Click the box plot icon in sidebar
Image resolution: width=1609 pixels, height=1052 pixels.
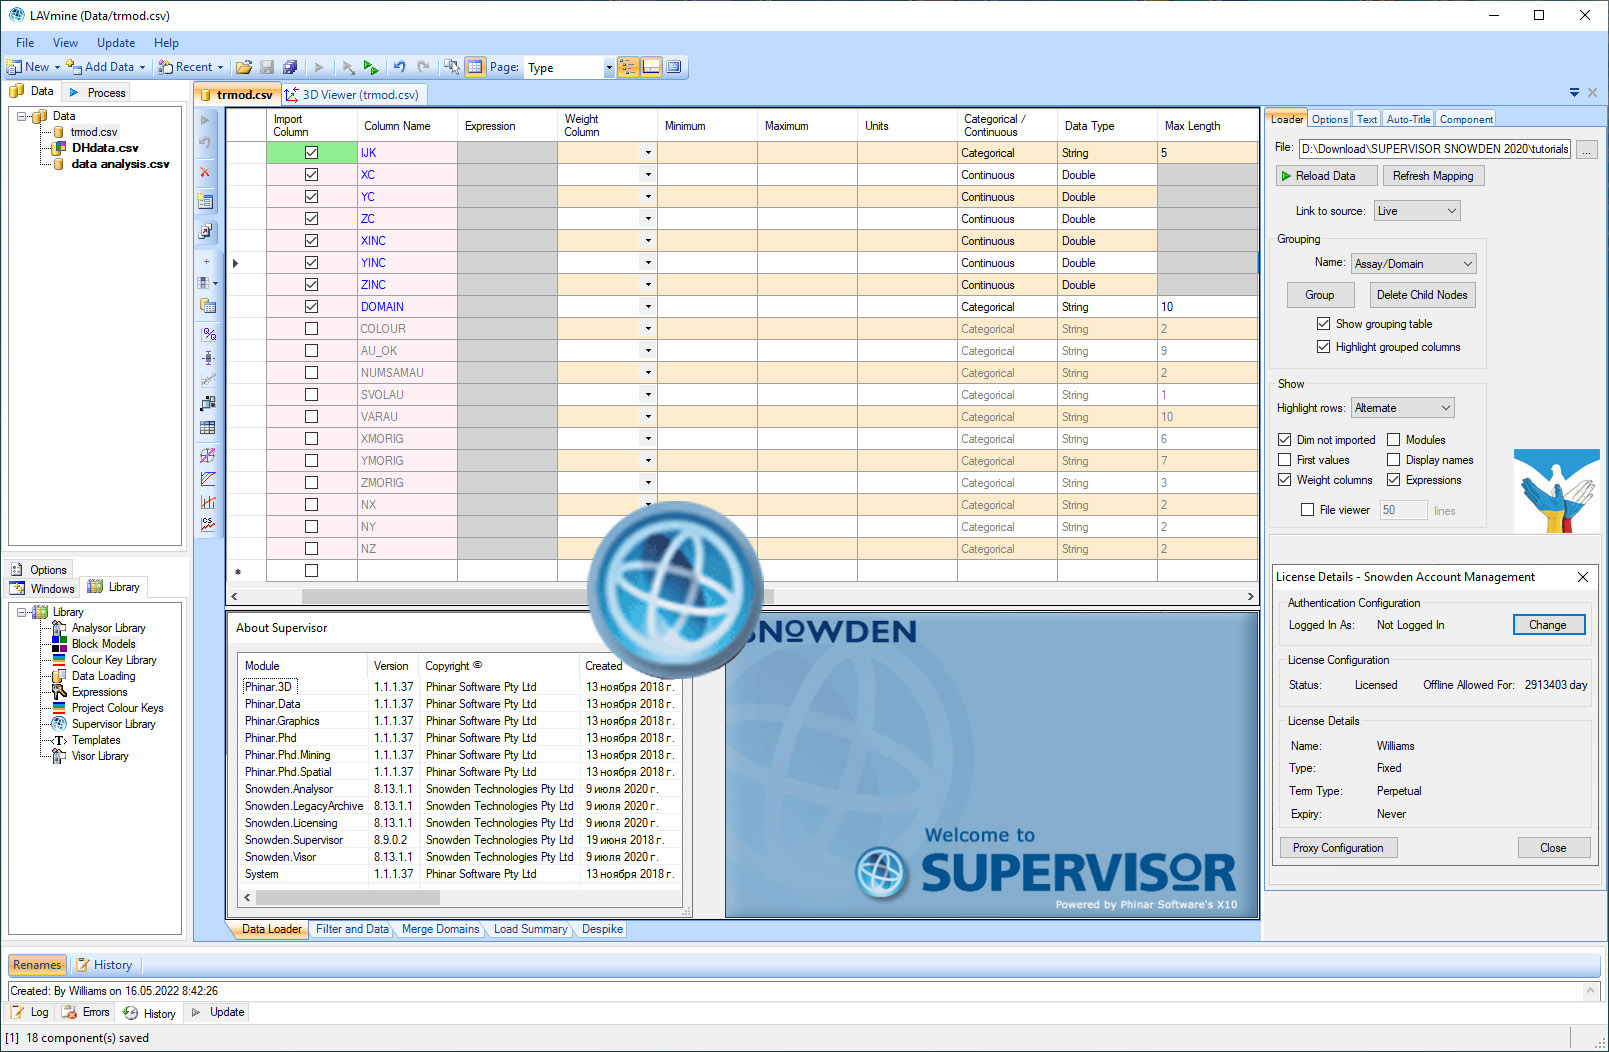(x=208, y=357)
